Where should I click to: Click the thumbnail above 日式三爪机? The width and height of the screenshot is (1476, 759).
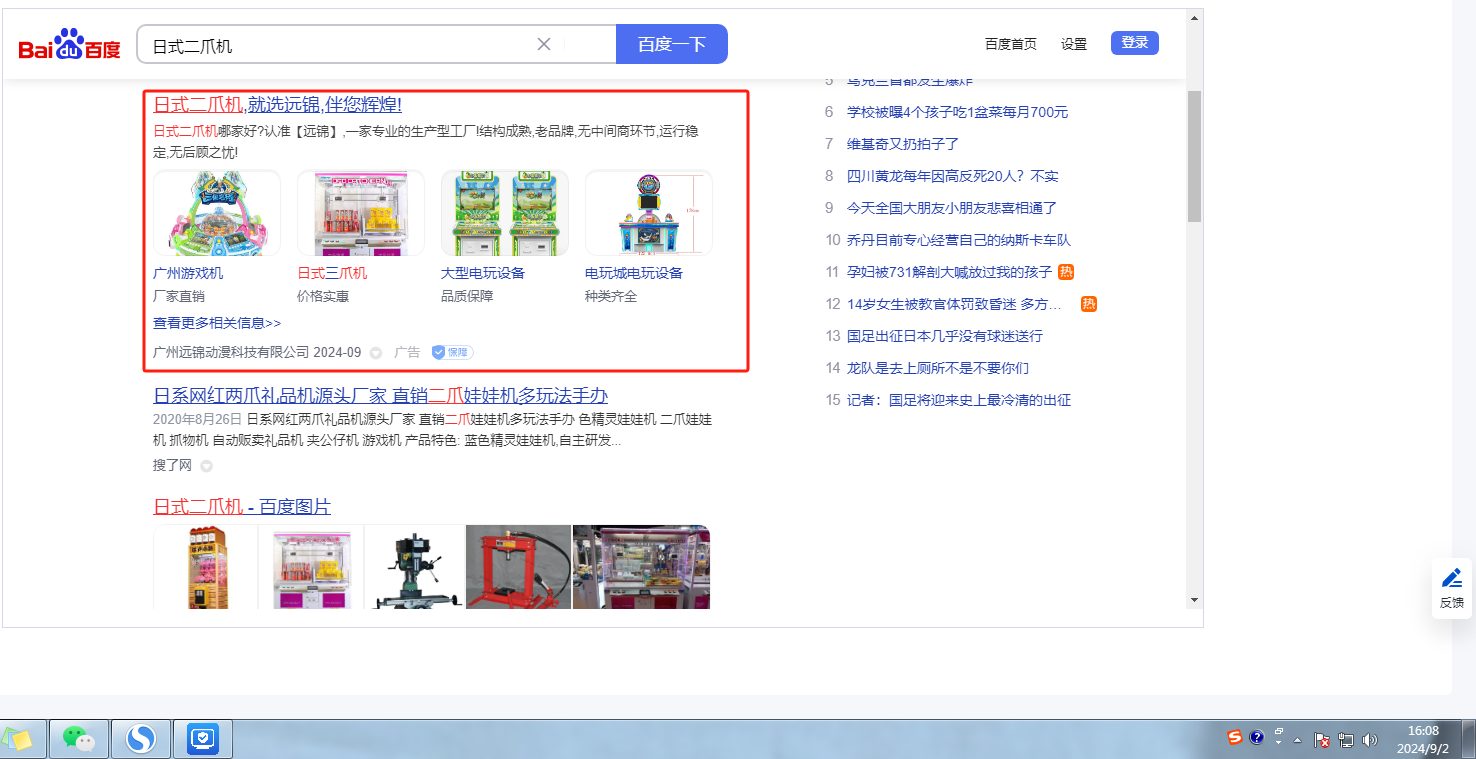[x=361, y=213]
